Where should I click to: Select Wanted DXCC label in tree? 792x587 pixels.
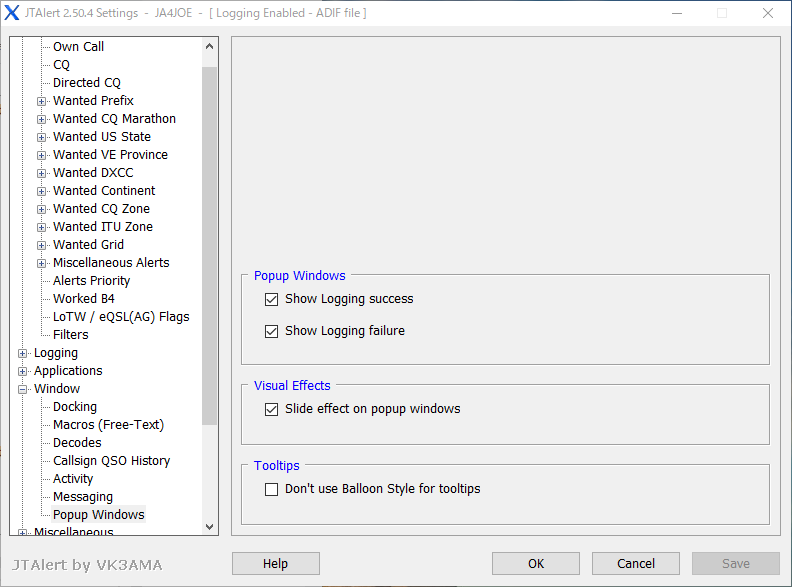[x=93, y=173]
